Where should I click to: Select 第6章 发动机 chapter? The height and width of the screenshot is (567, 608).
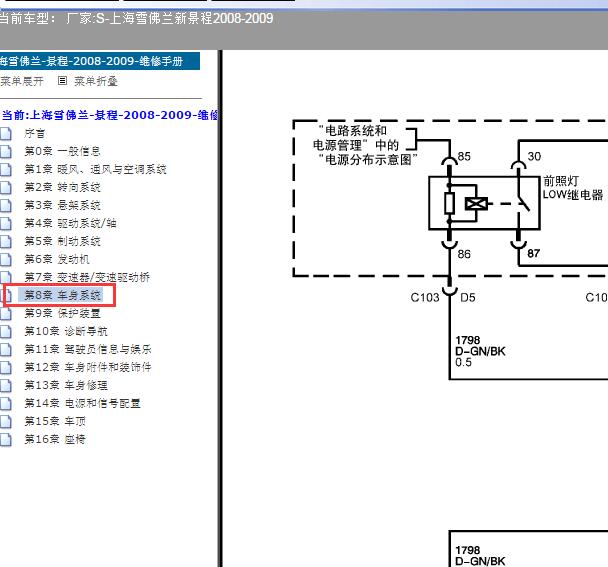[57, 259]
